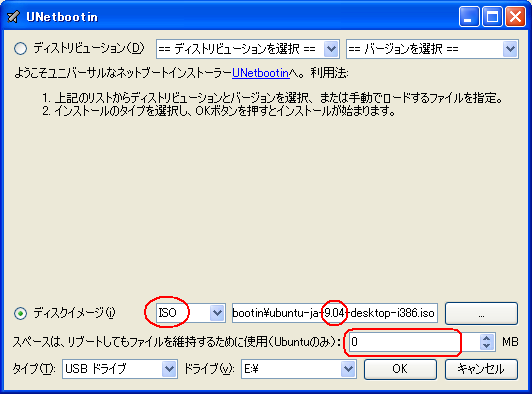Click the persistent space MB value field

[x=414, y=342]
